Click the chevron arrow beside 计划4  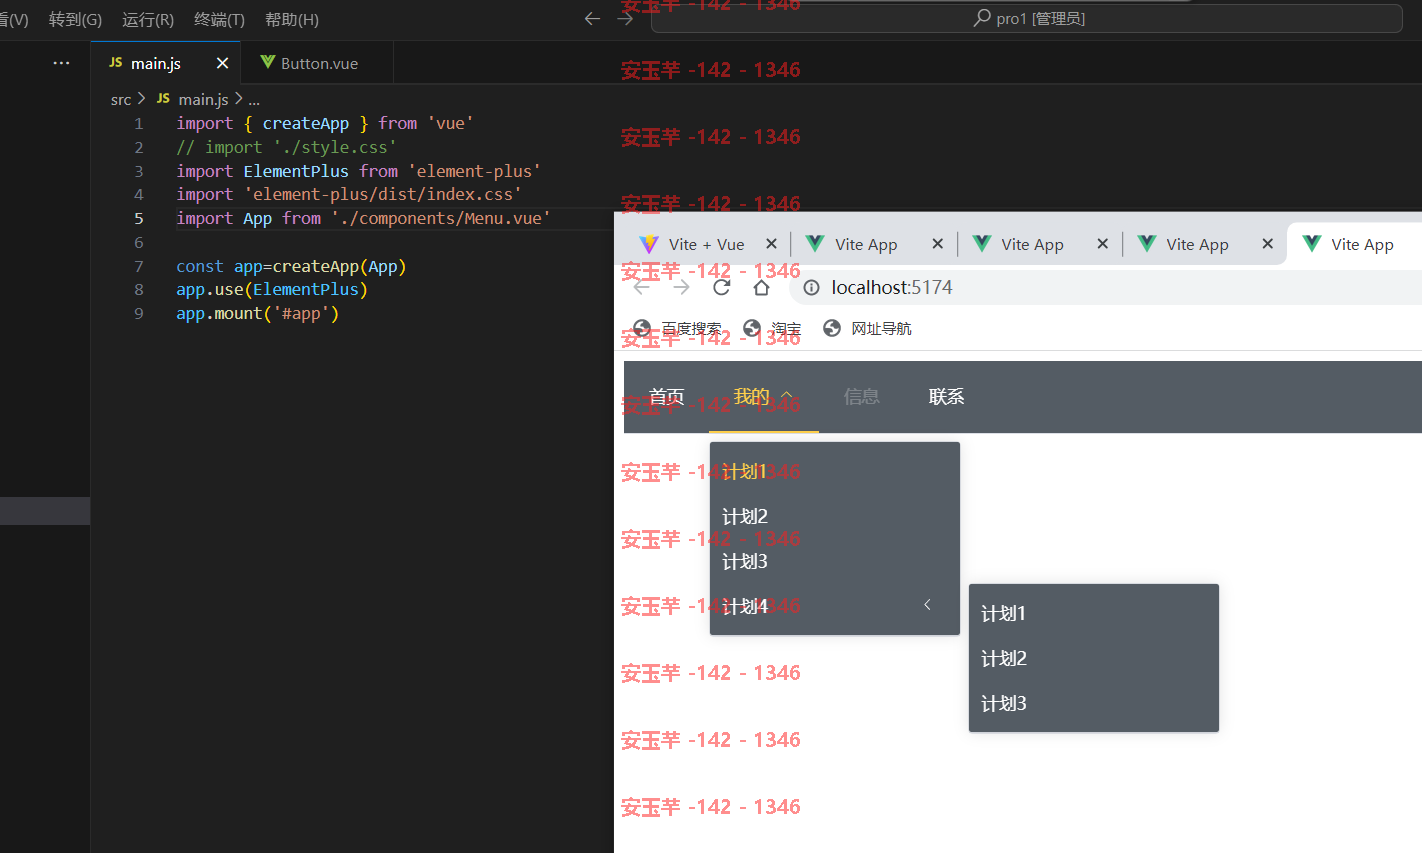click(x=927, y=604)
